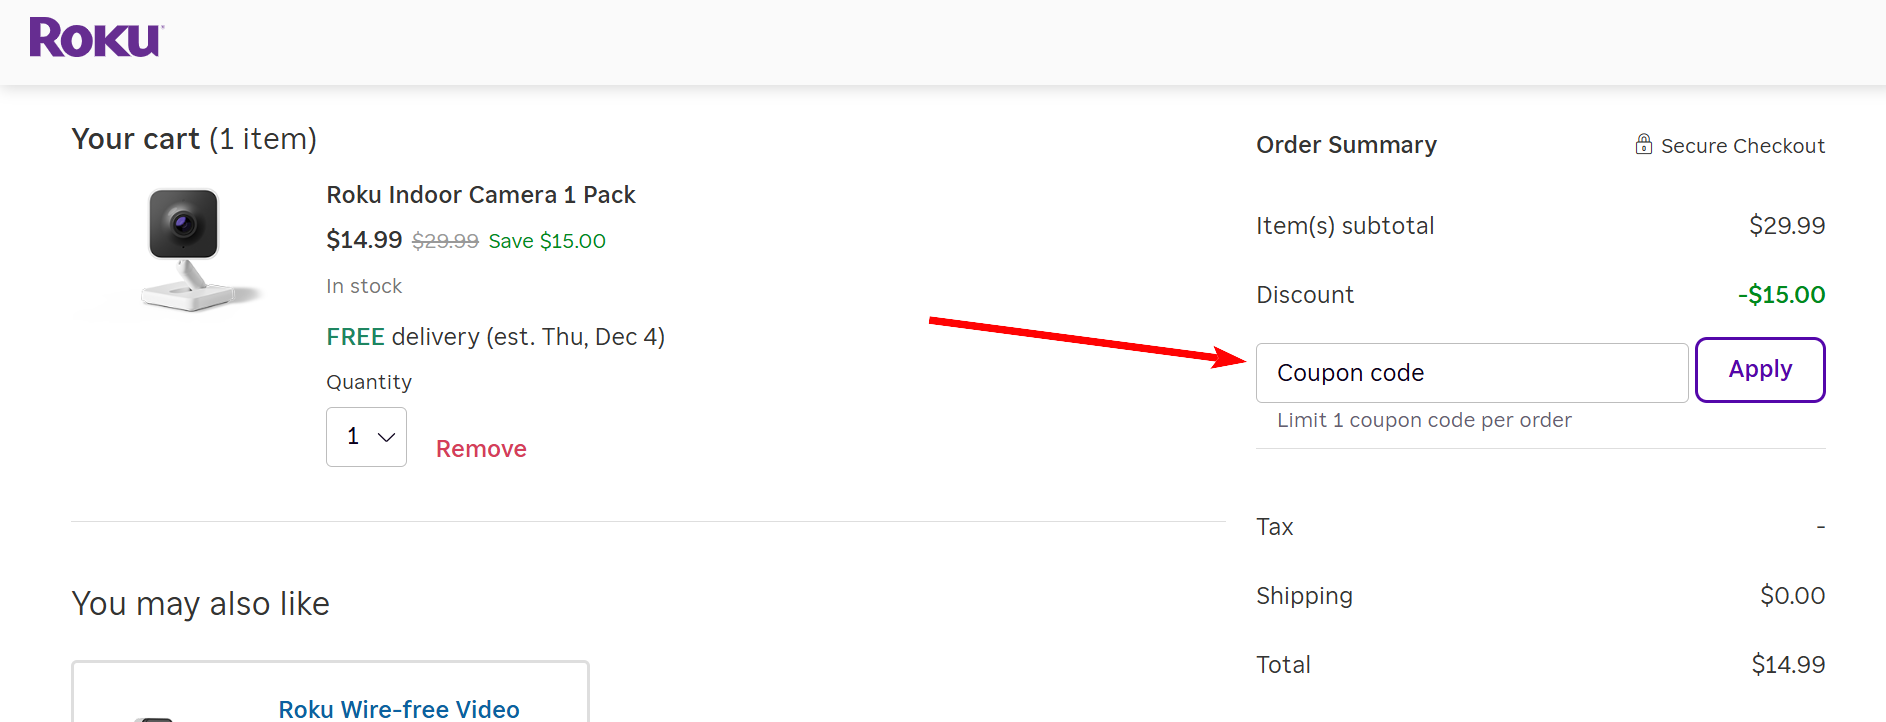Click the Total price $14.99
This screenshot has height=722, width=1886.
coord(1789,663)
